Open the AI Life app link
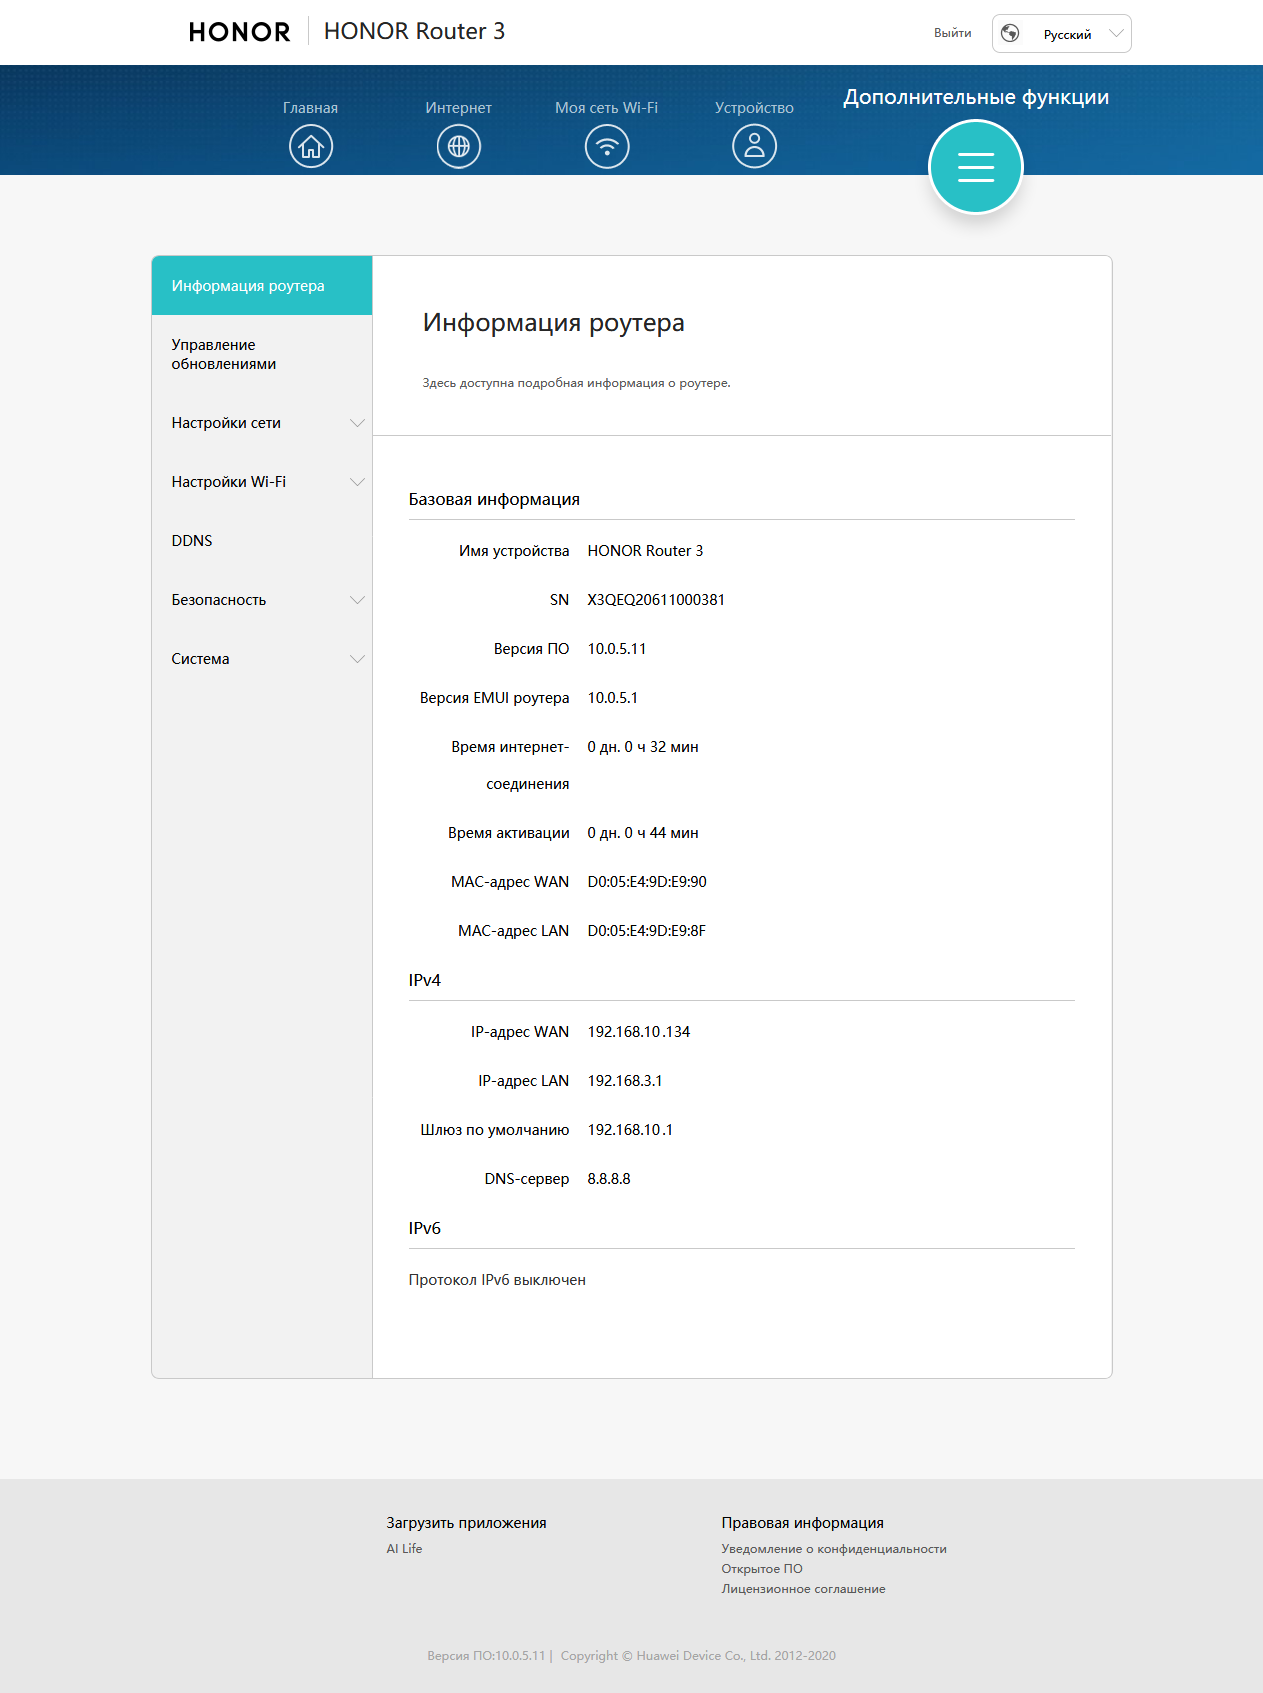Screen dimensions: 1263x1693 (x=404, y=1548)
